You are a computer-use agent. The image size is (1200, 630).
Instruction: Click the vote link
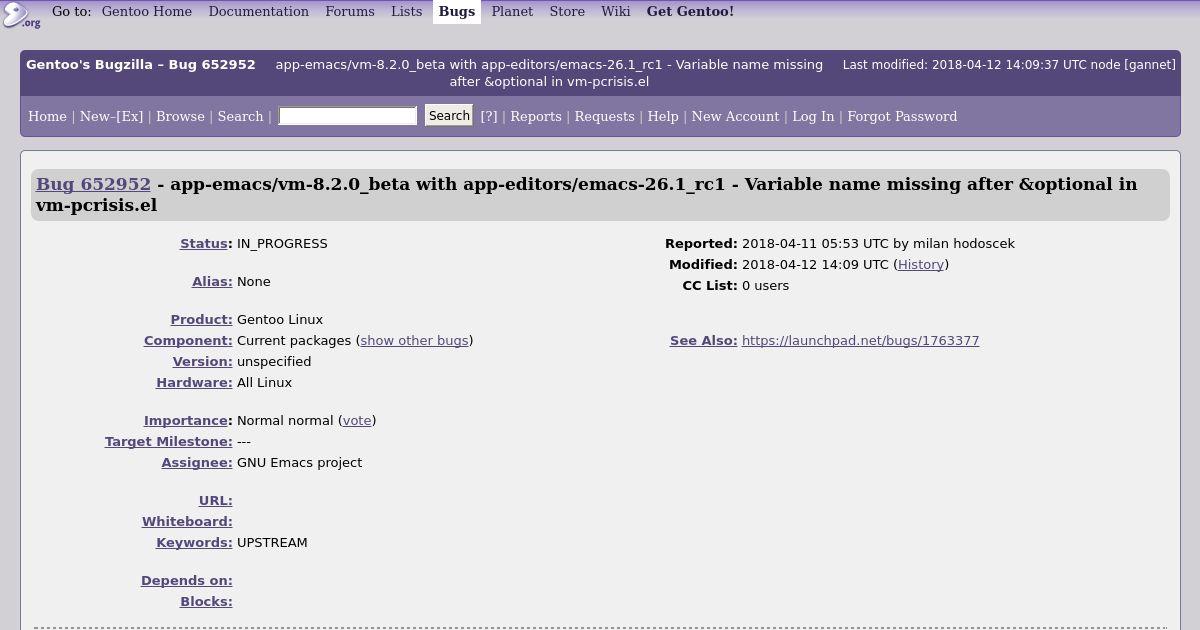(x=357, y=420)
